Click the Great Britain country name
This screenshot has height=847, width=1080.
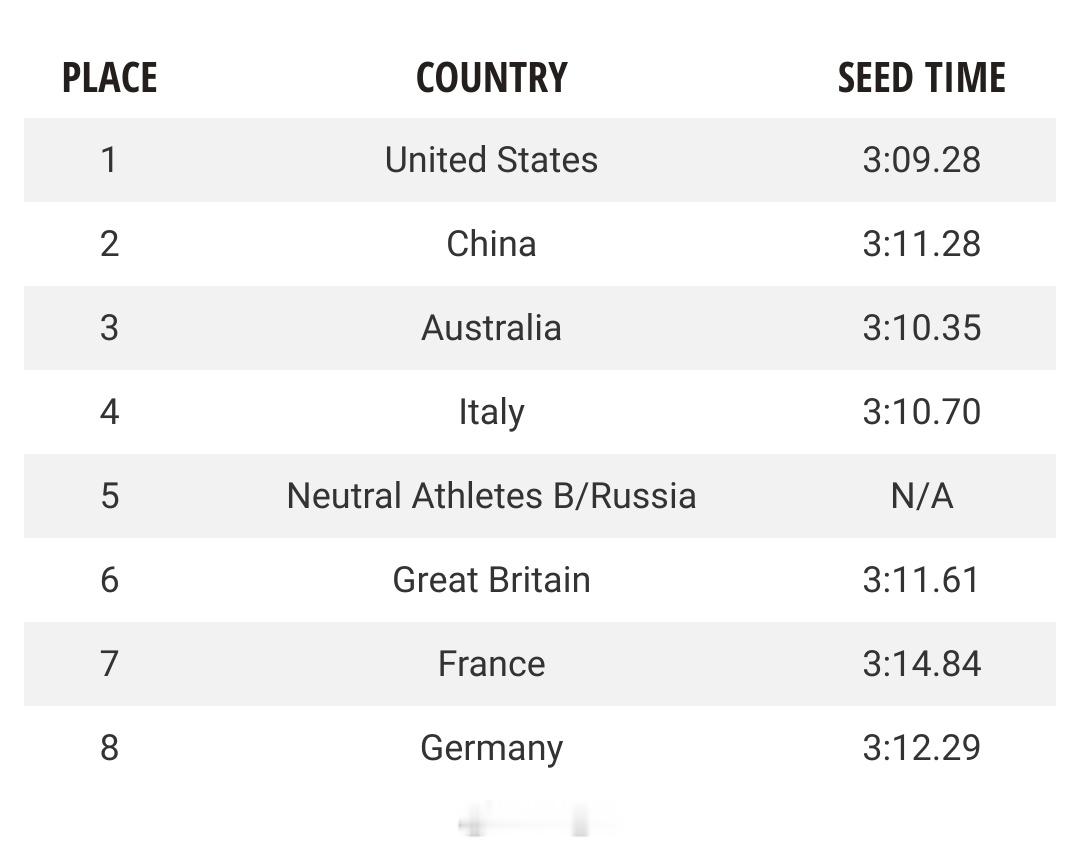(x=491, y=580)
